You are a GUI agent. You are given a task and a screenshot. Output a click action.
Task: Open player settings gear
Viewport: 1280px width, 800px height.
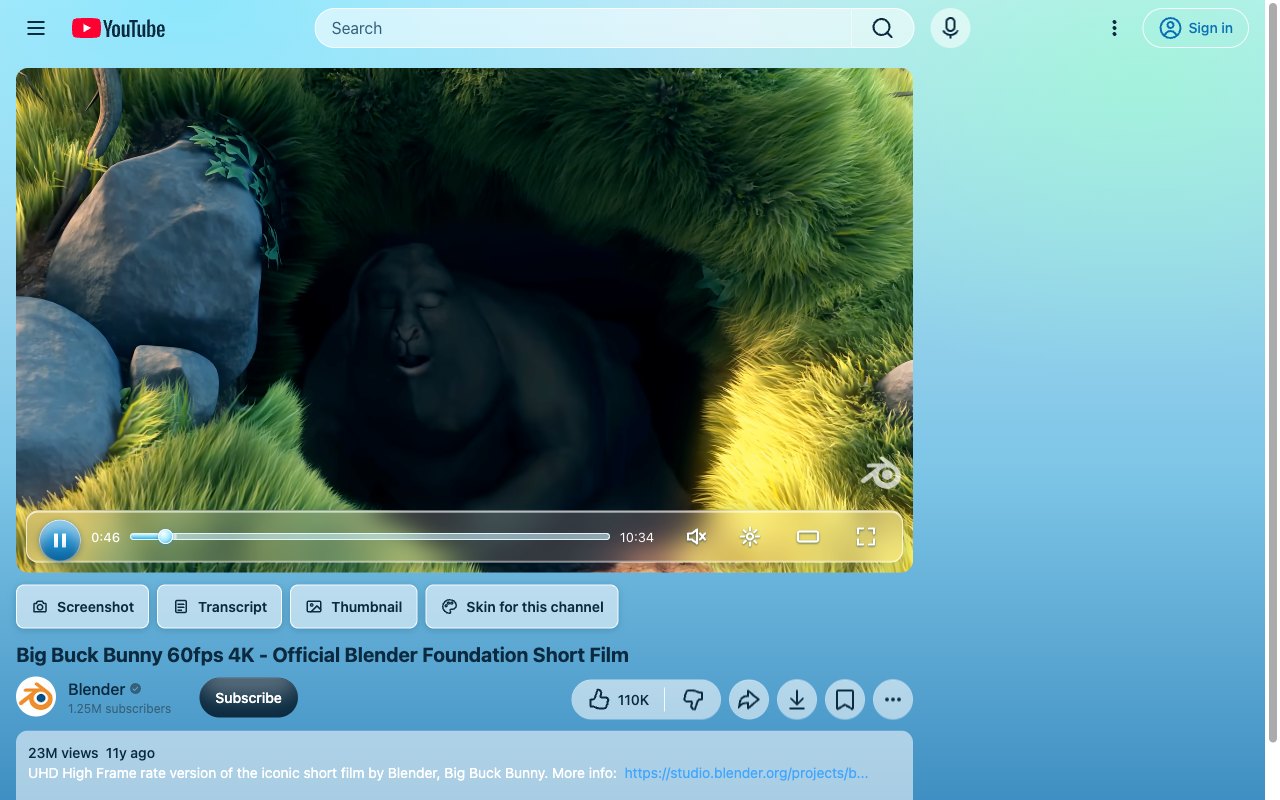click(x=750, y=537)
